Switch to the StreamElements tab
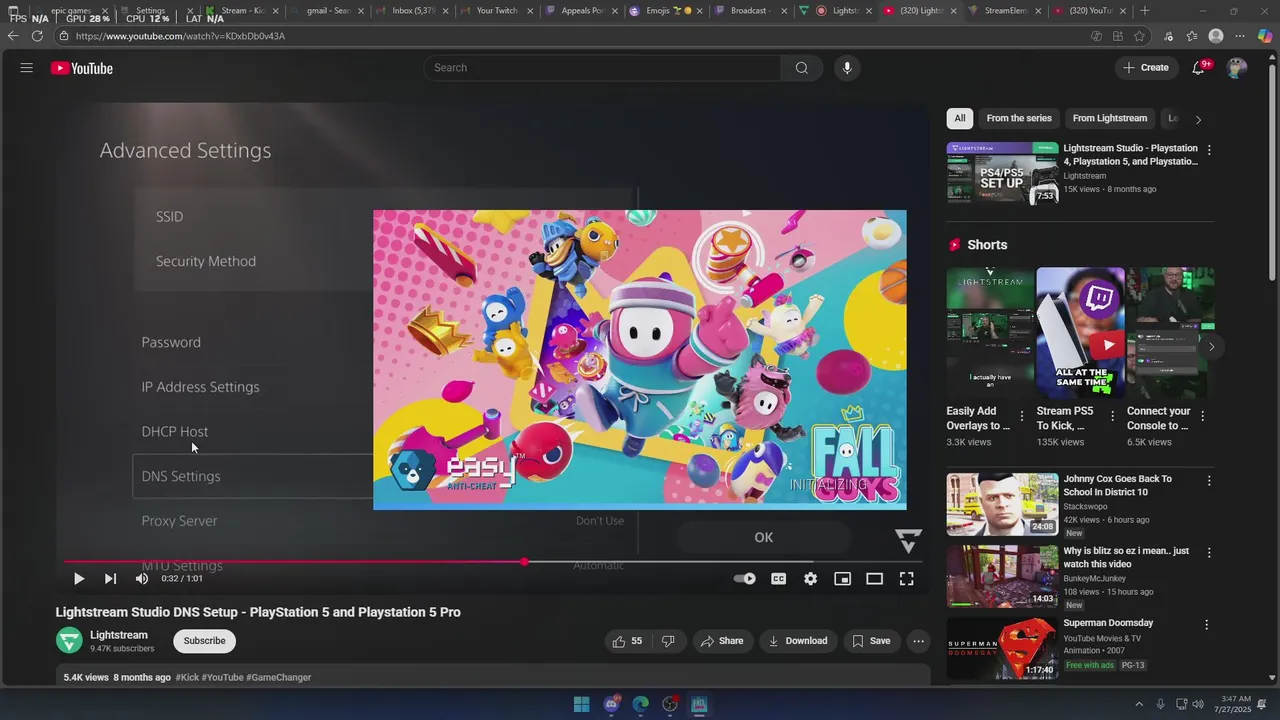Image resolution: width=1280 pixels, height=720 pixels. click(x=1005, y=11)
